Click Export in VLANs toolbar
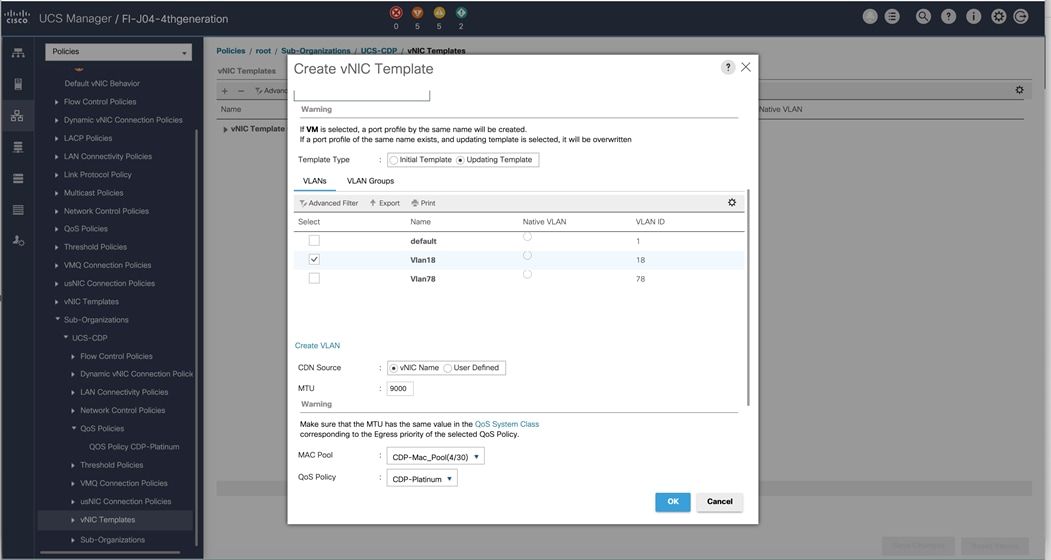The image size is (1051, 560). pyautogui.click(x=385, y=203)
